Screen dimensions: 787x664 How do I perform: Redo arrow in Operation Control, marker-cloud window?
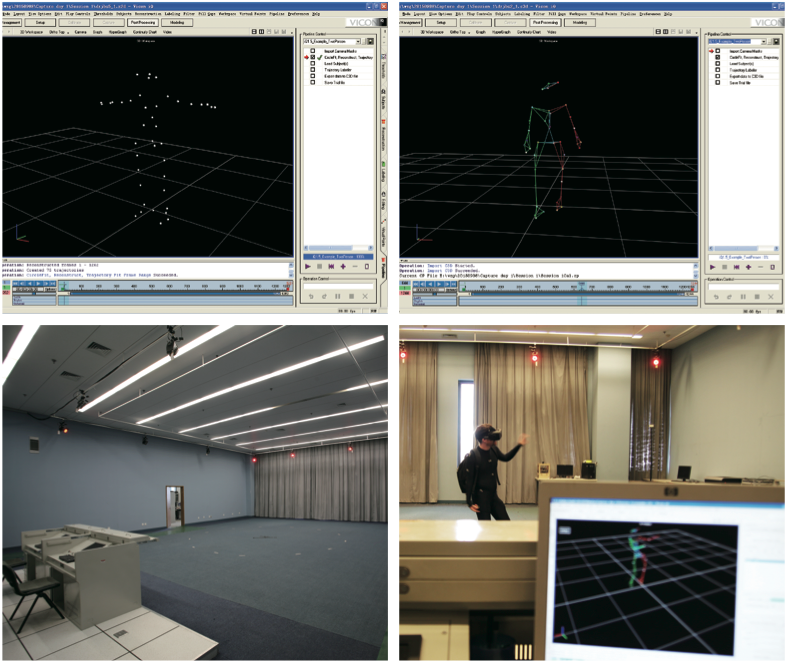[324, 297]
